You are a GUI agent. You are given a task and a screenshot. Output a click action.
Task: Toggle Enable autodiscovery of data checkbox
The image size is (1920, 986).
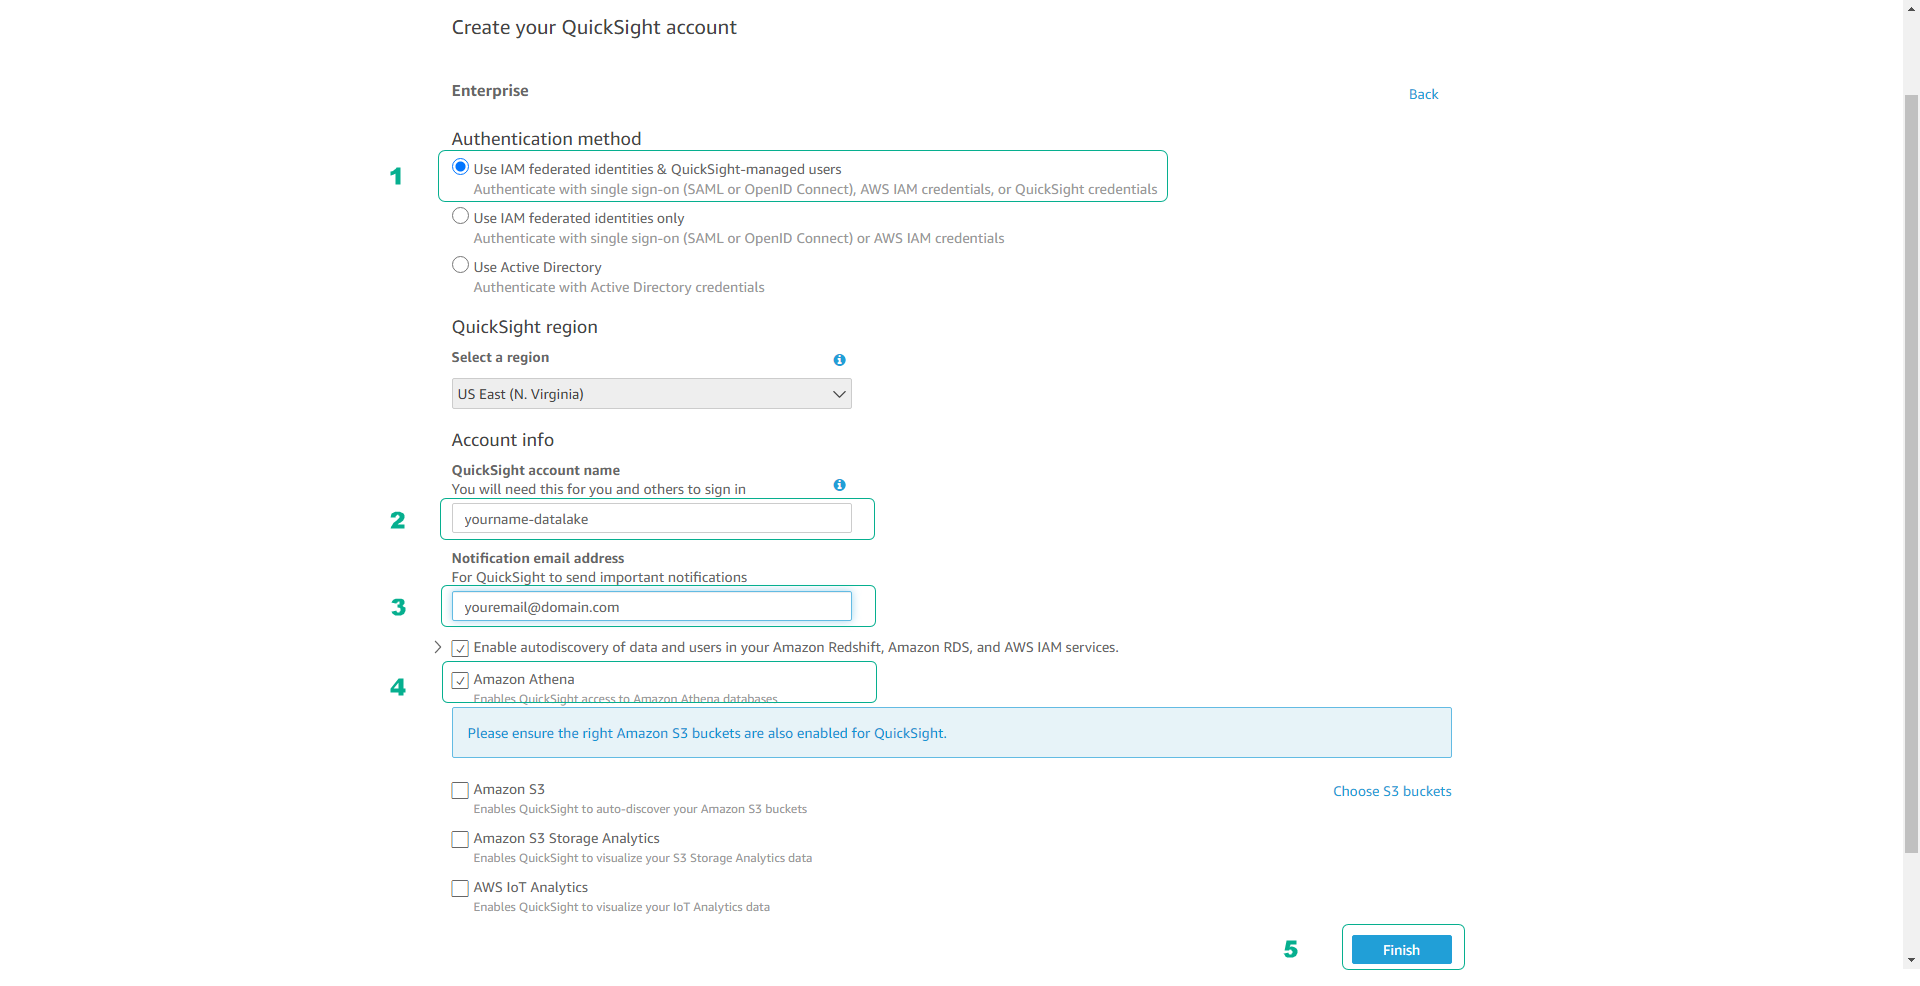coord(460,648)
